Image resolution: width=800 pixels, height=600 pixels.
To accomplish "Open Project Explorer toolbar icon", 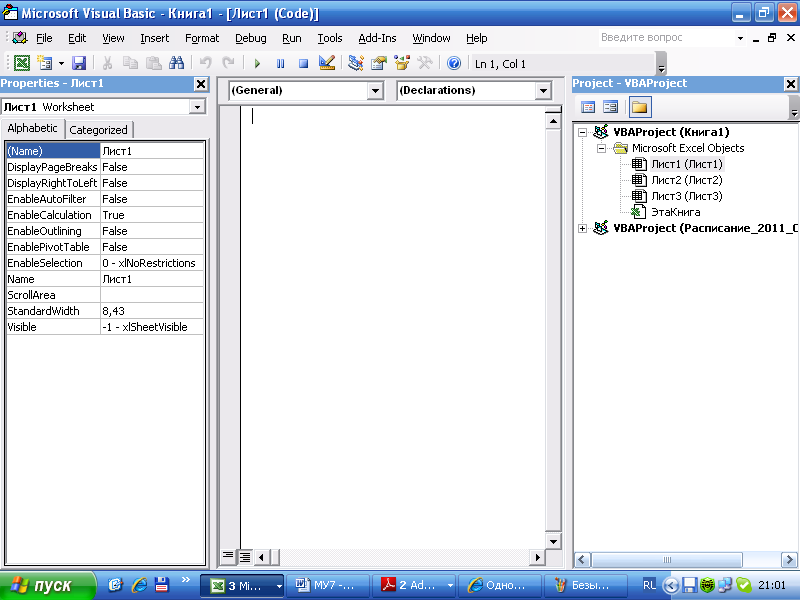I will [x=356, y=63].
